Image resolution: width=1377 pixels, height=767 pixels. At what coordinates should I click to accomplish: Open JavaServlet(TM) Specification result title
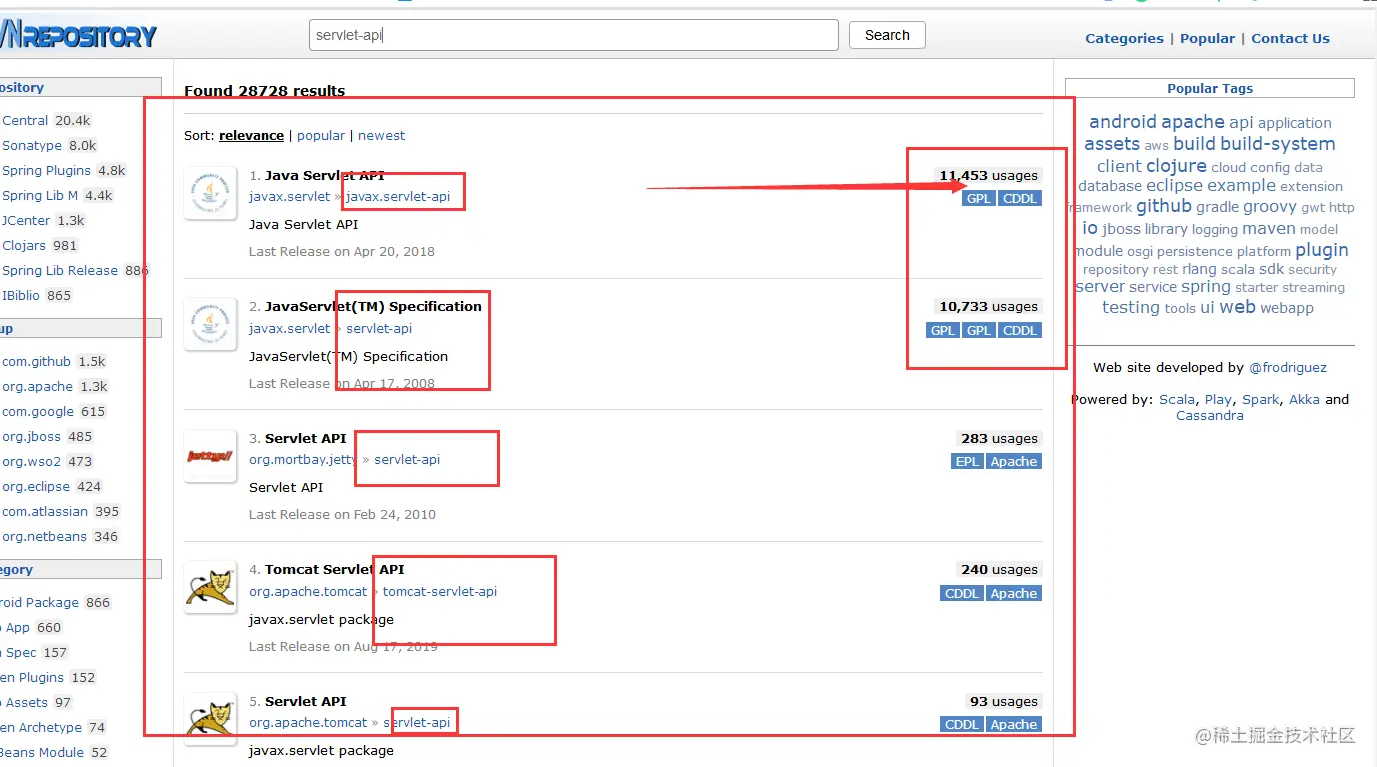coord(373,306)
